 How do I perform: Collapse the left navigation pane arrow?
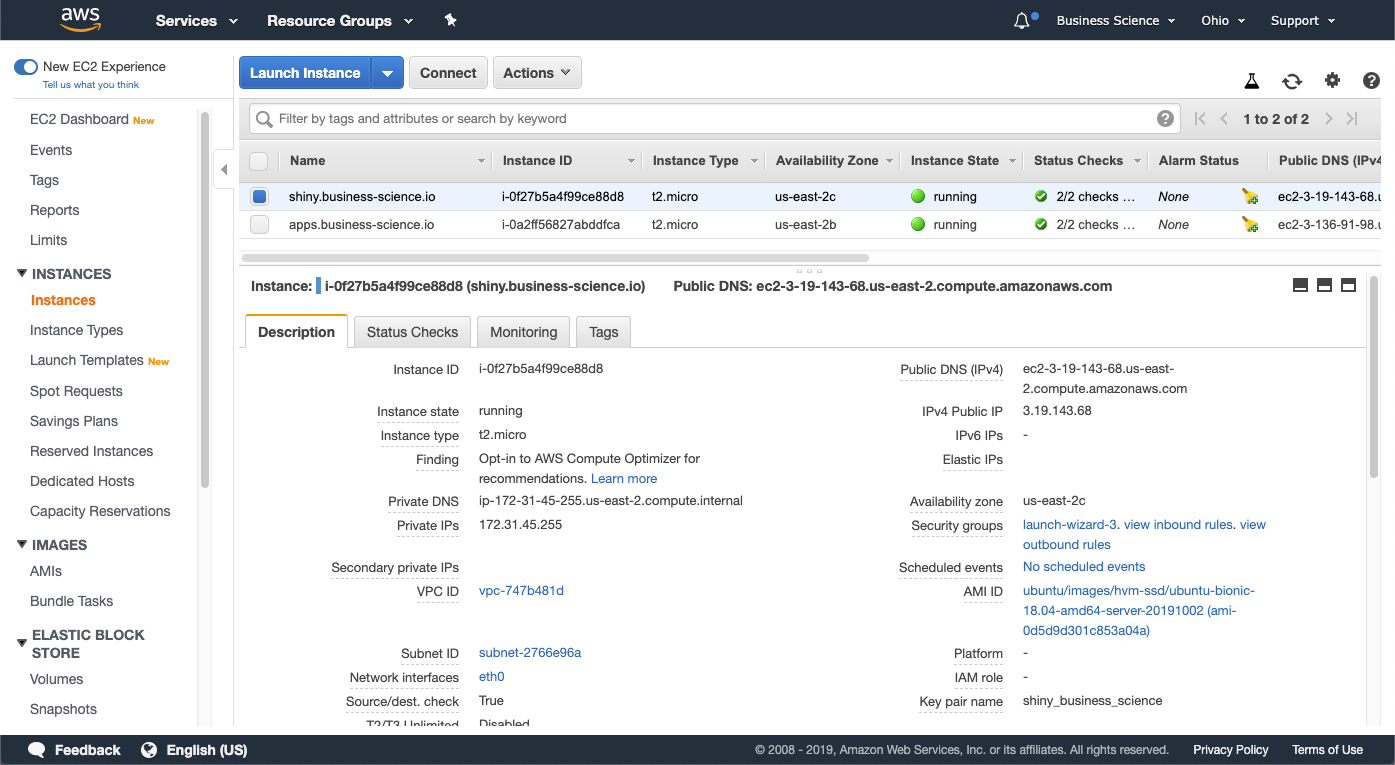pos(224,169)
